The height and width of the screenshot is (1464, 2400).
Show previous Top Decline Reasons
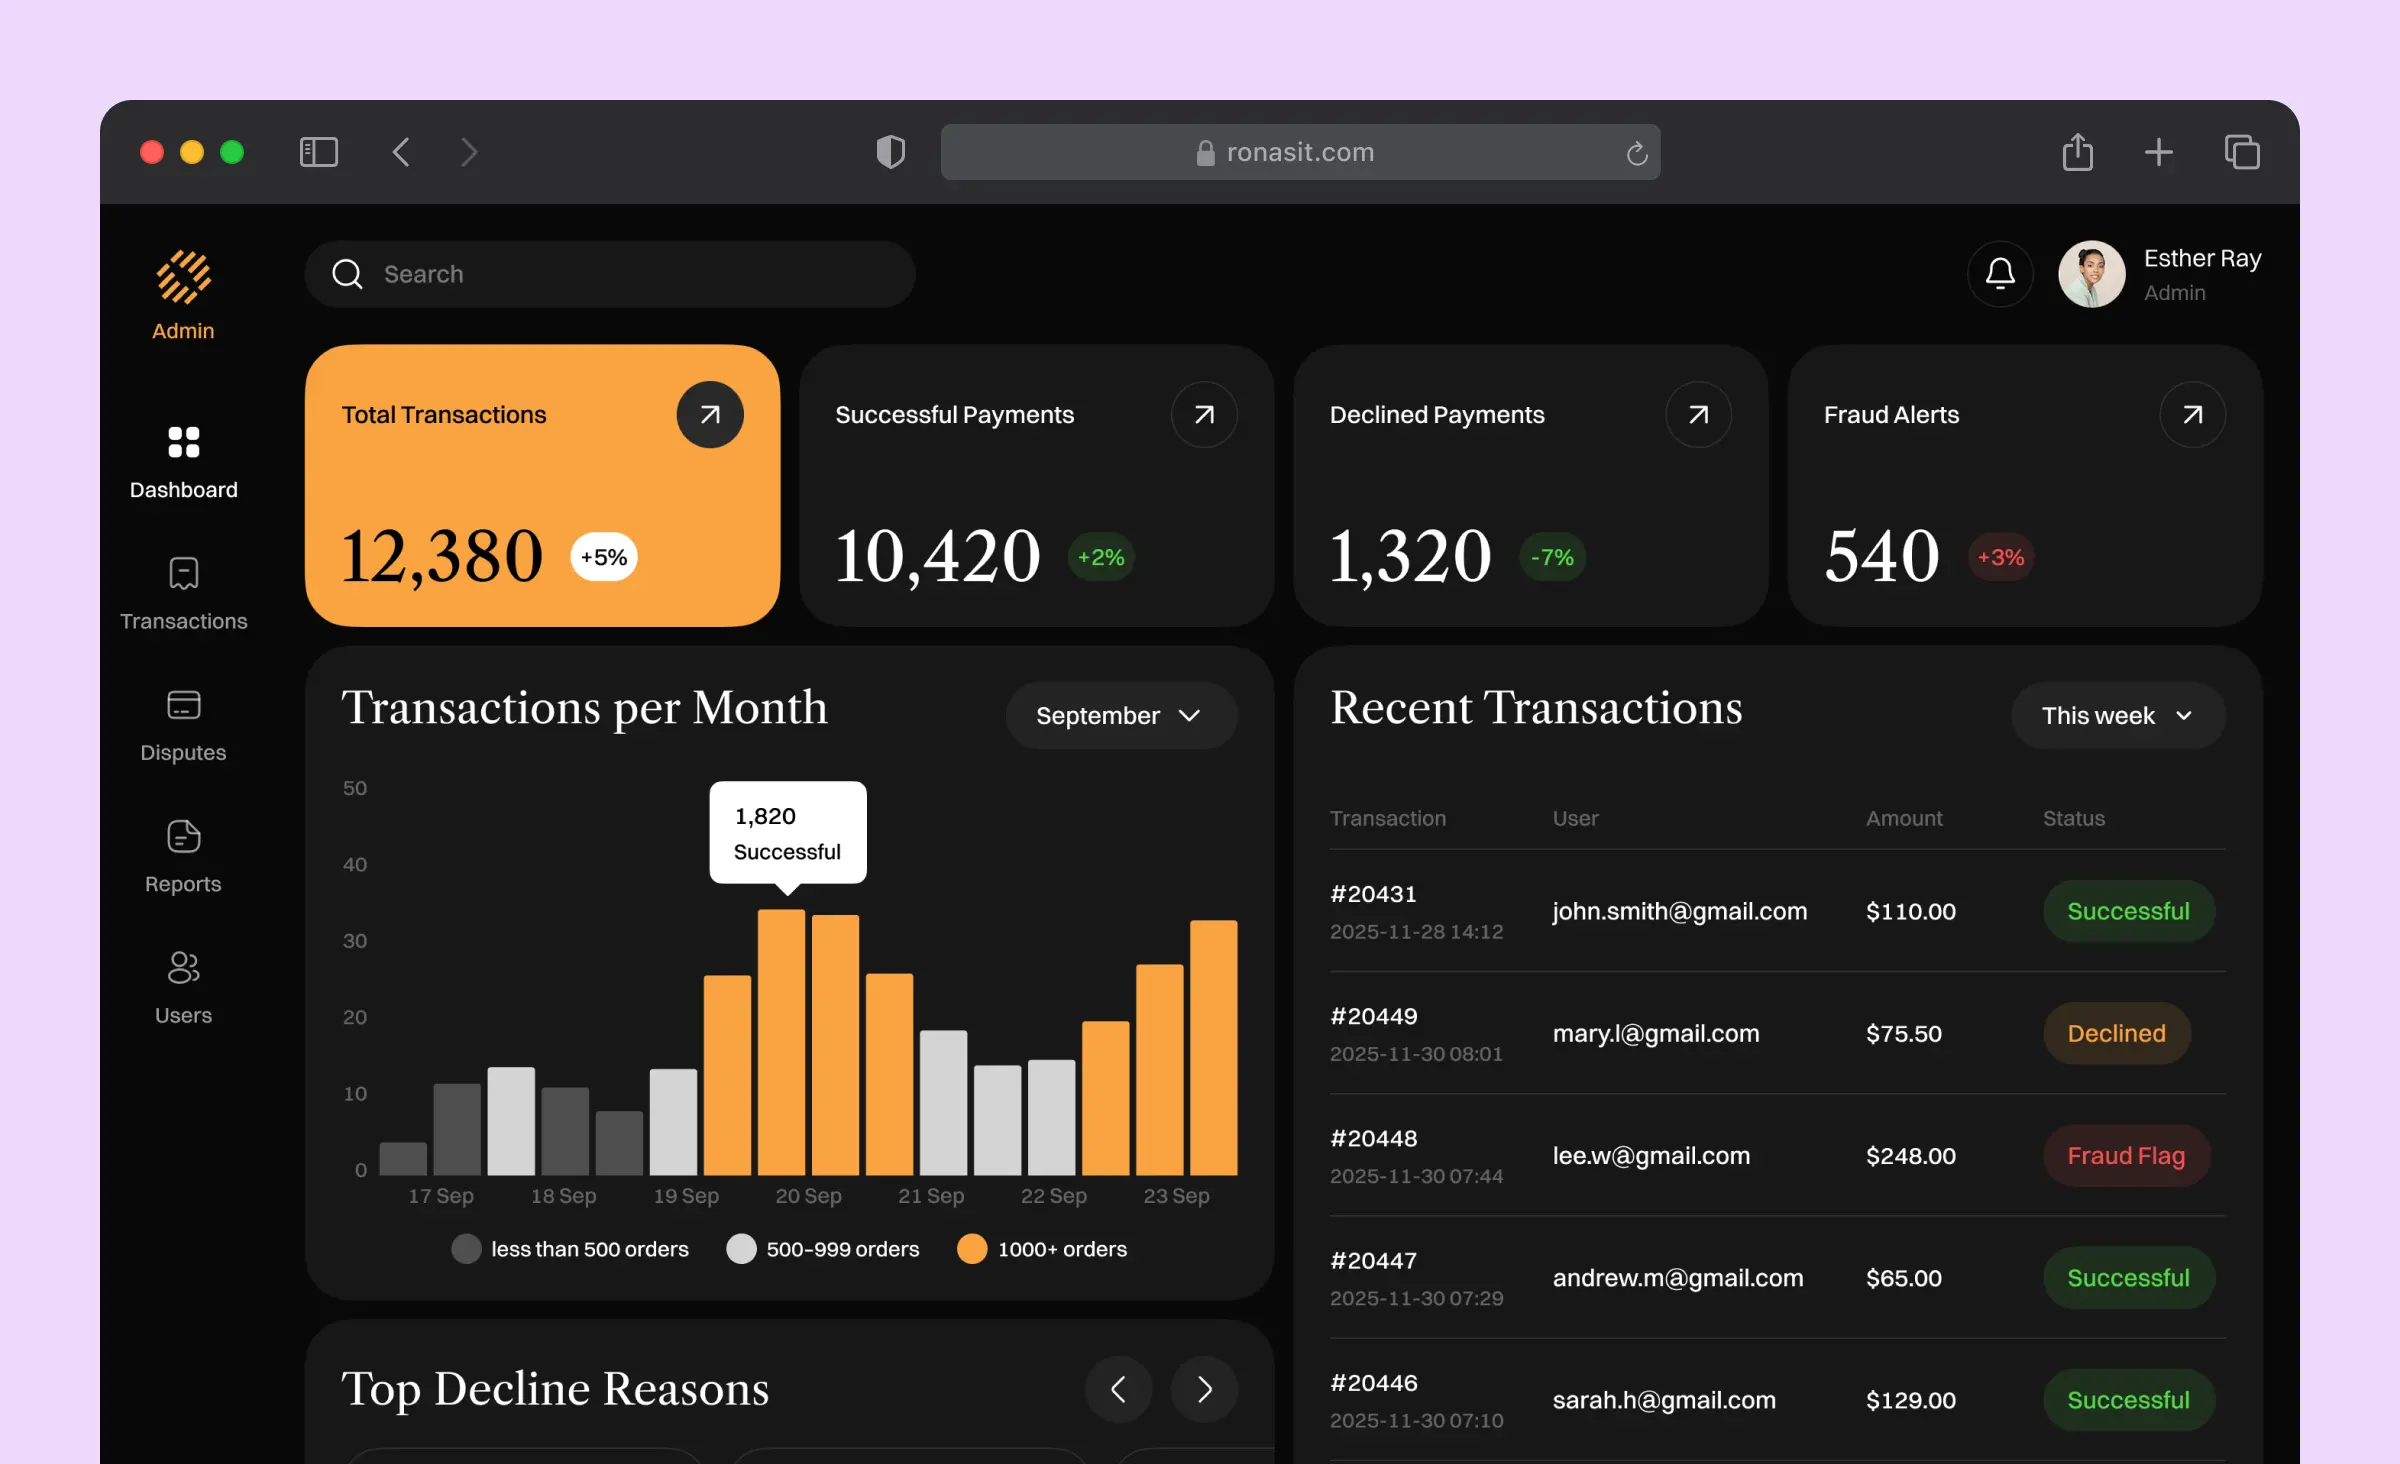tap(1118, 1389)
